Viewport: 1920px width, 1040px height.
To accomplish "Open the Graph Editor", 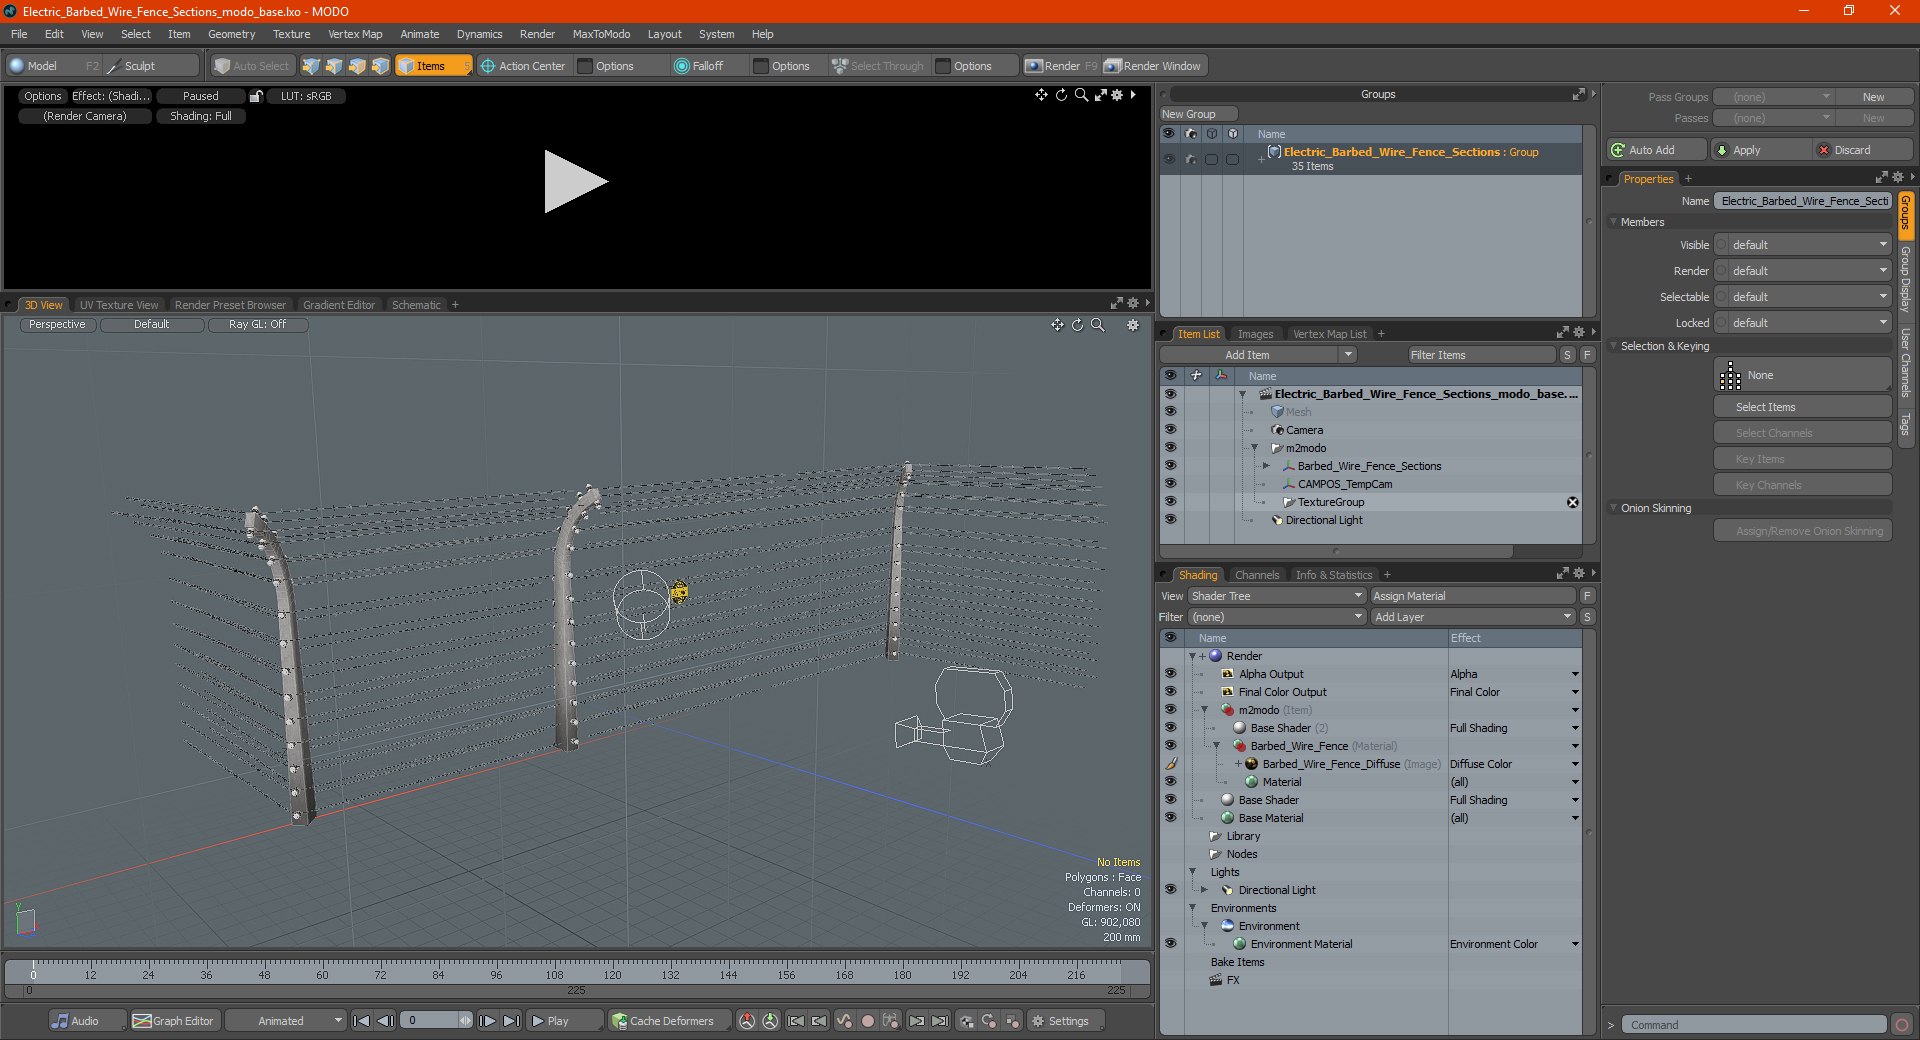I will [174, 1021].
